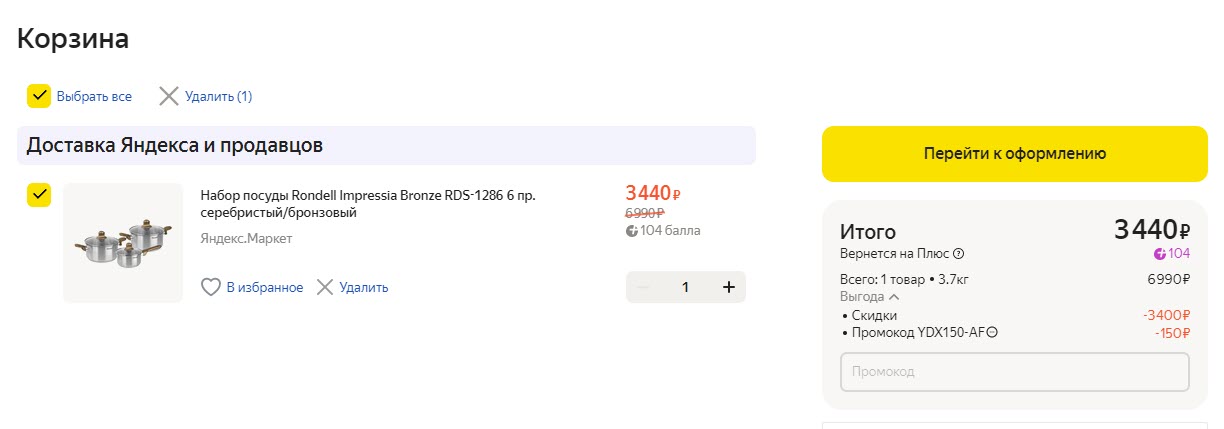
Task: Click the heart icon to add to favorites
Action: 211,288
